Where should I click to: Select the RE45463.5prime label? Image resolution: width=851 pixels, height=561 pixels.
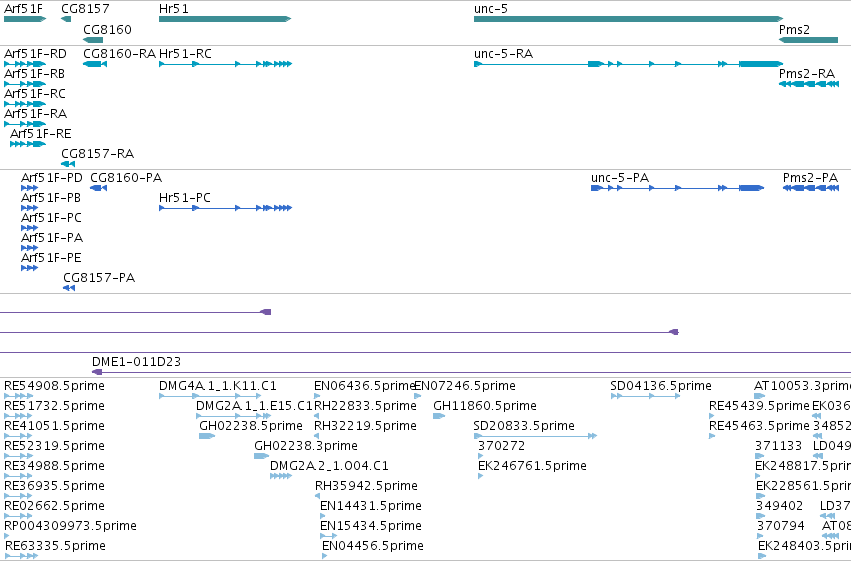click(759, 426)
